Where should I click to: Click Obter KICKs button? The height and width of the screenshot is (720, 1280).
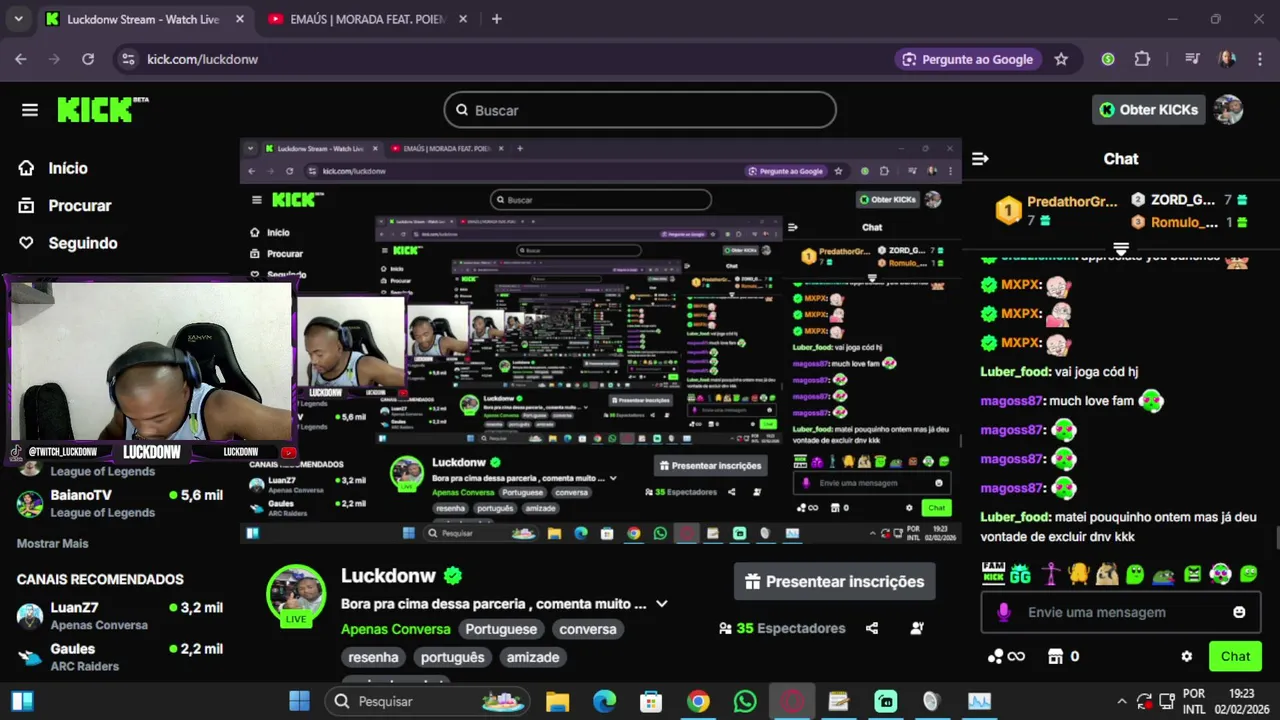pos(1149,110)
